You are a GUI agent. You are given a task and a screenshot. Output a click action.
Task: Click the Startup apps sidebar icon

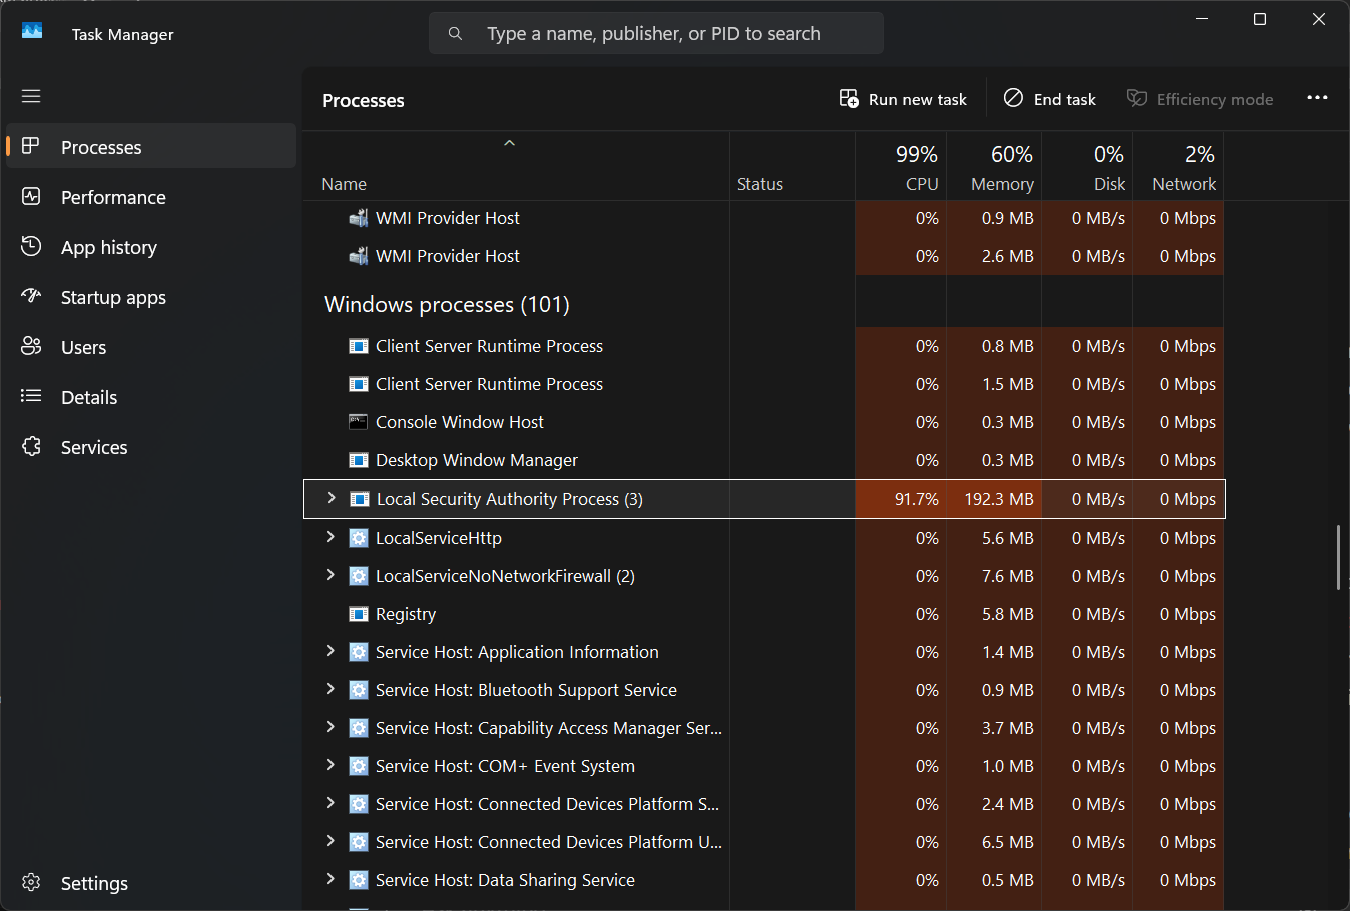pos(31,297)
